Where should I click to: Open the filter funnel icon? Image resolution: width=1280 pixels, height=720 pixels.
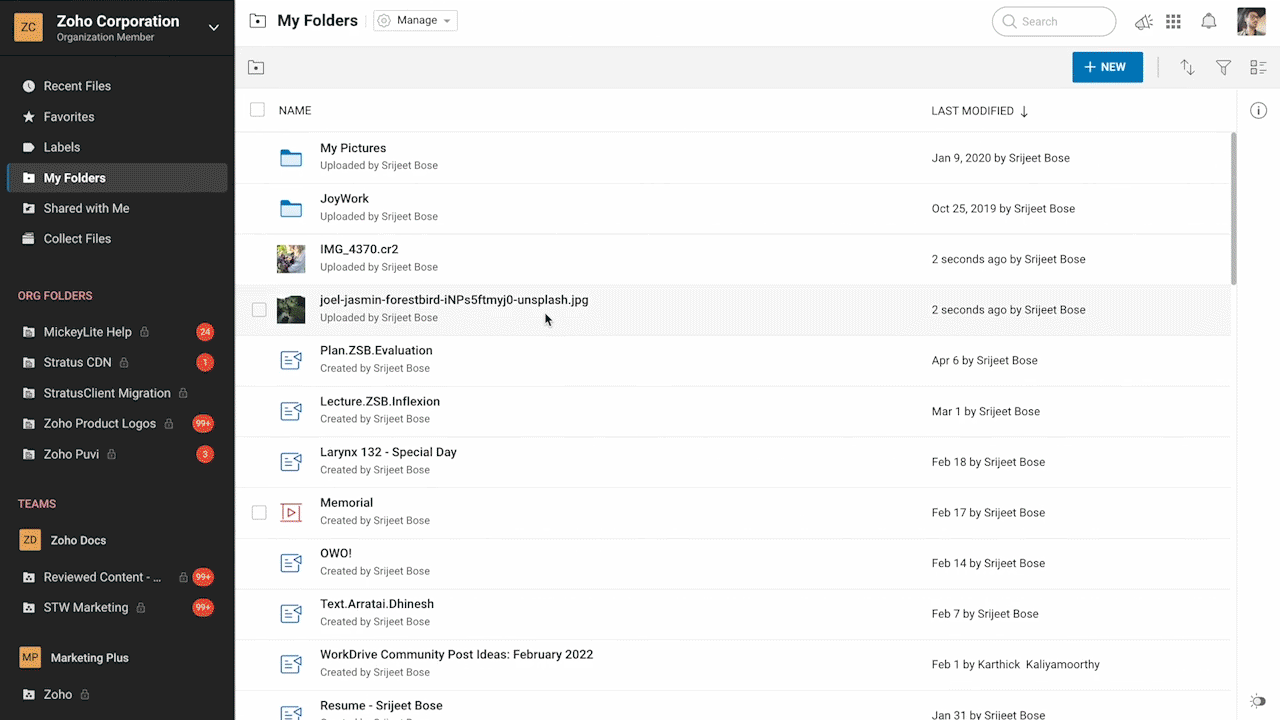(x=1223, y=67)
